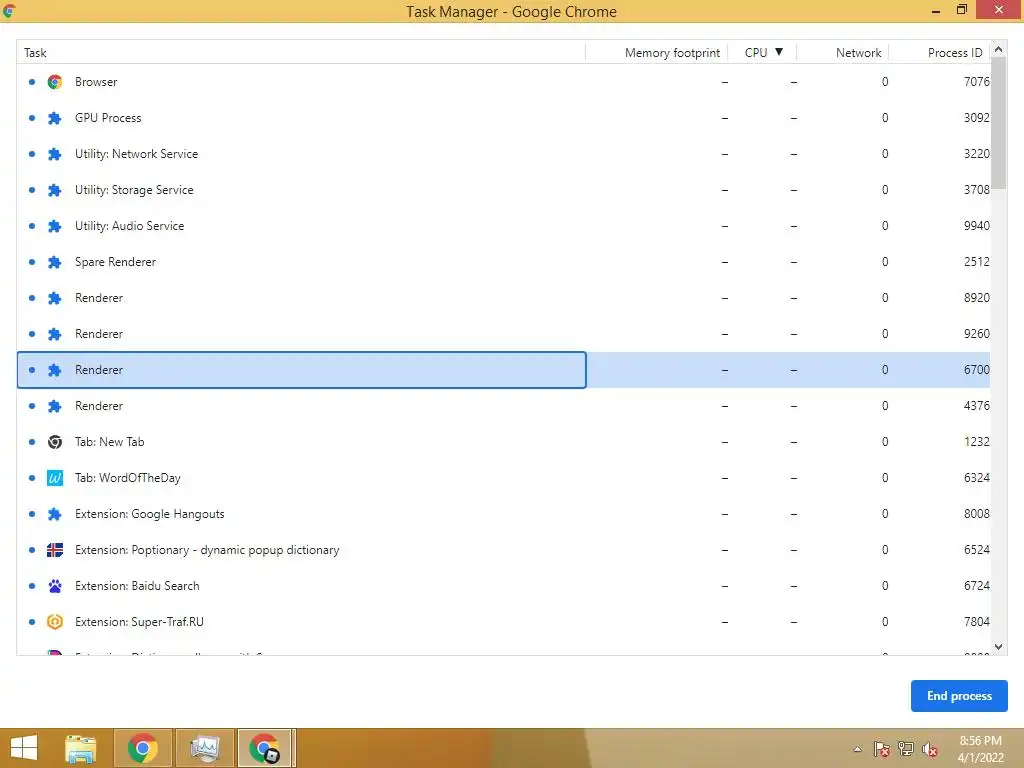Click scrollbar down arrow in task list
1024x768 pixels.
click(x=998, y=647)
